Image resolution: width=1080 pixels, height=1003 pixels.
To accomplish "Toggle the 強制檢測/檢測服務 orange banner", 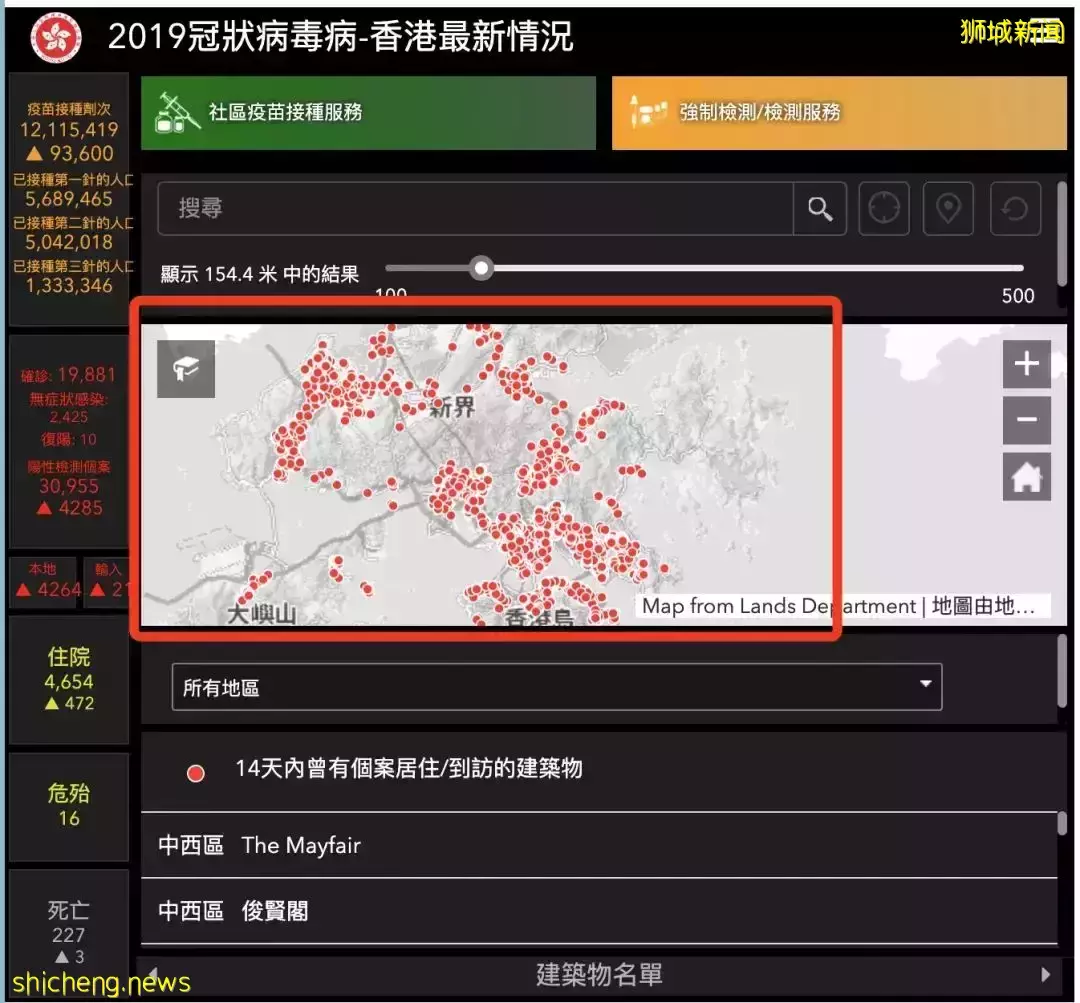I will 838,113.
